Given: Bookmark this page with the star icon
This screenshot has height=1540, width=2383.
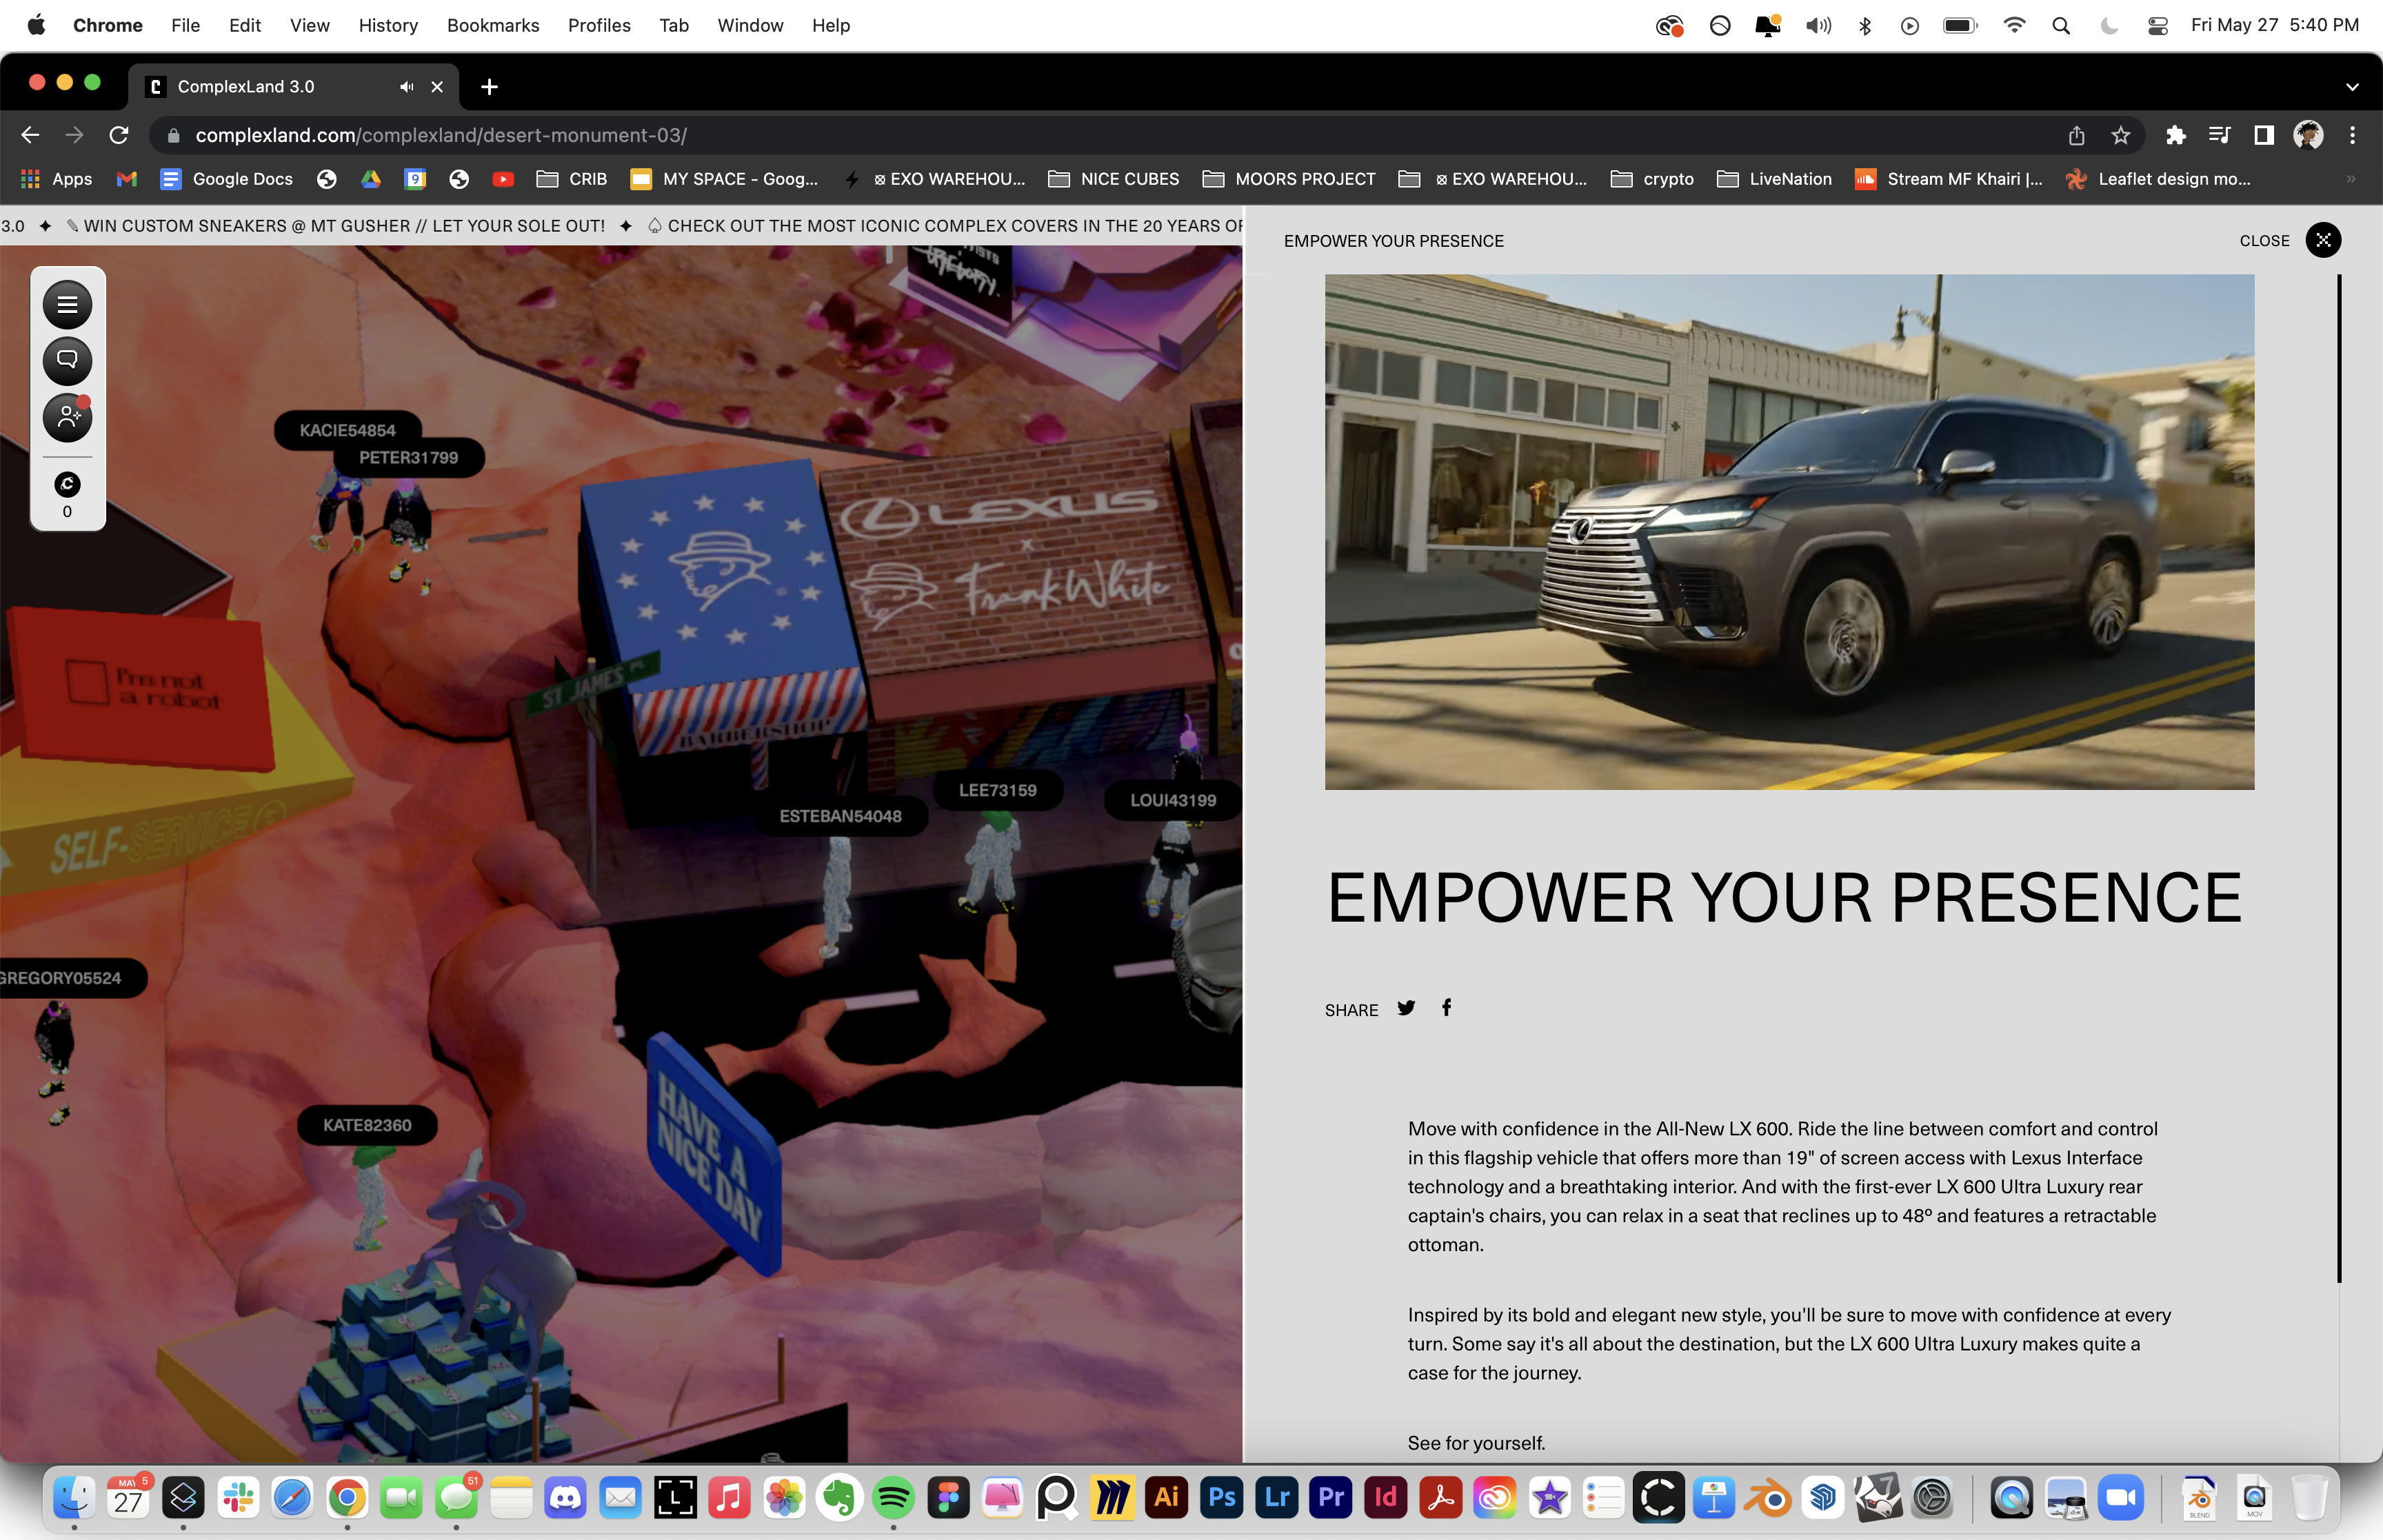Looking at the screenshot, I should (2120, 135).
